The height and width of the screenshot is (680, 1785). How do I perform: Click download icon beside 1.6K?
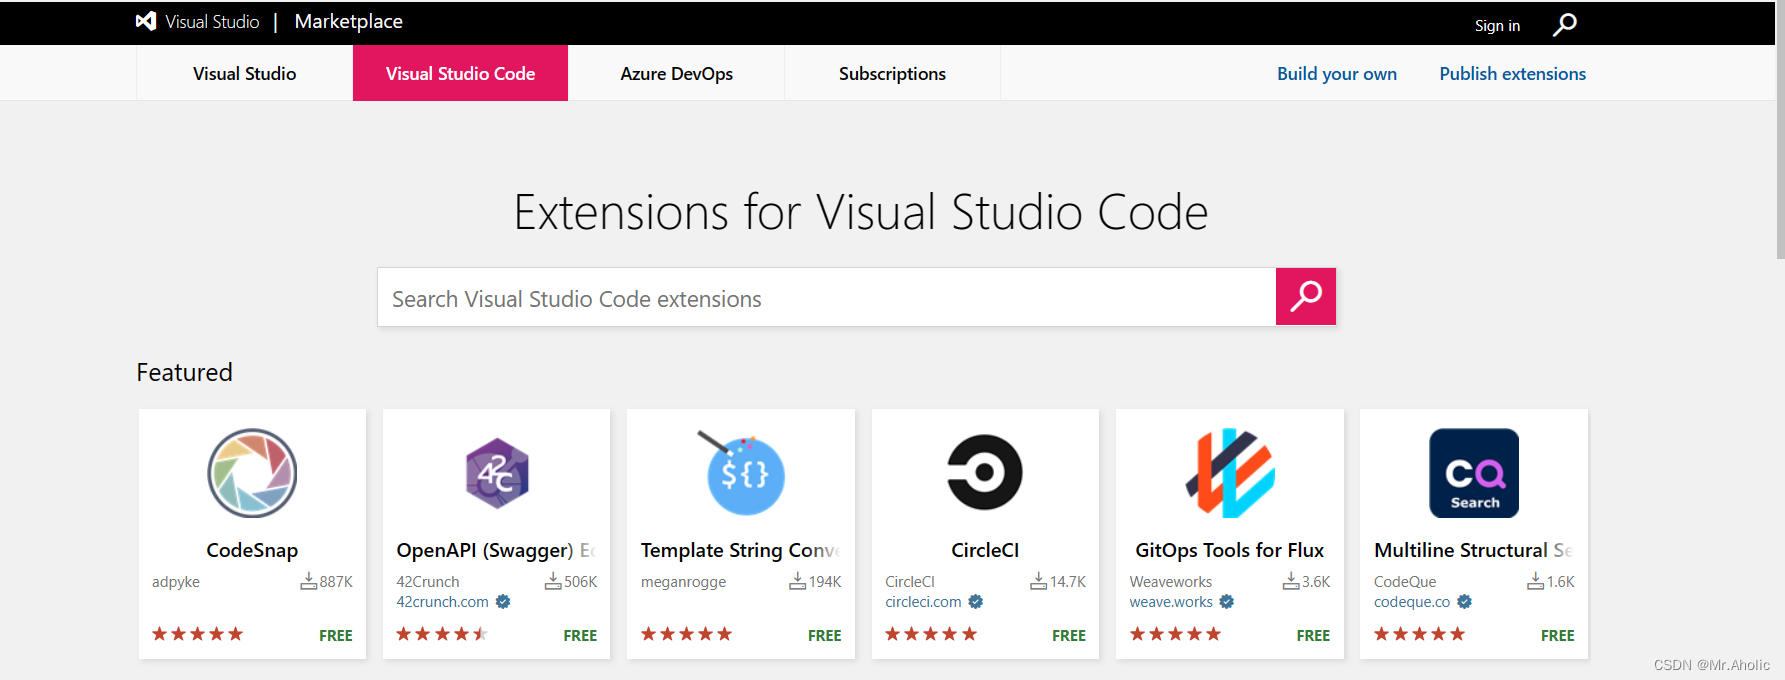(x=1536, y=581)
